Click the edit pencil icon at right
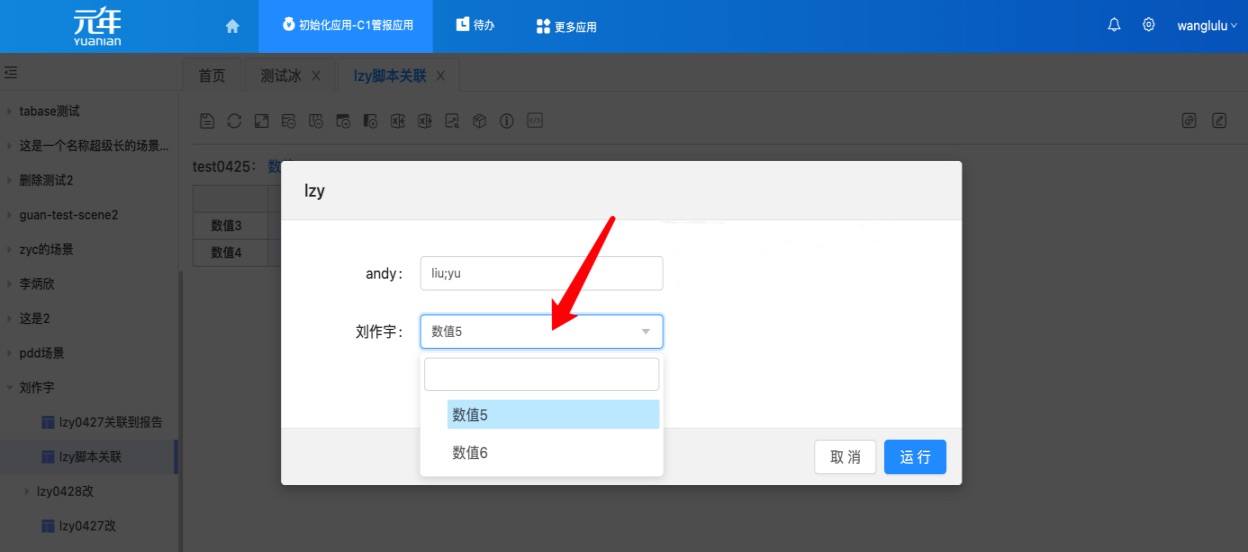1248x552 pixels. [1219, 121]
